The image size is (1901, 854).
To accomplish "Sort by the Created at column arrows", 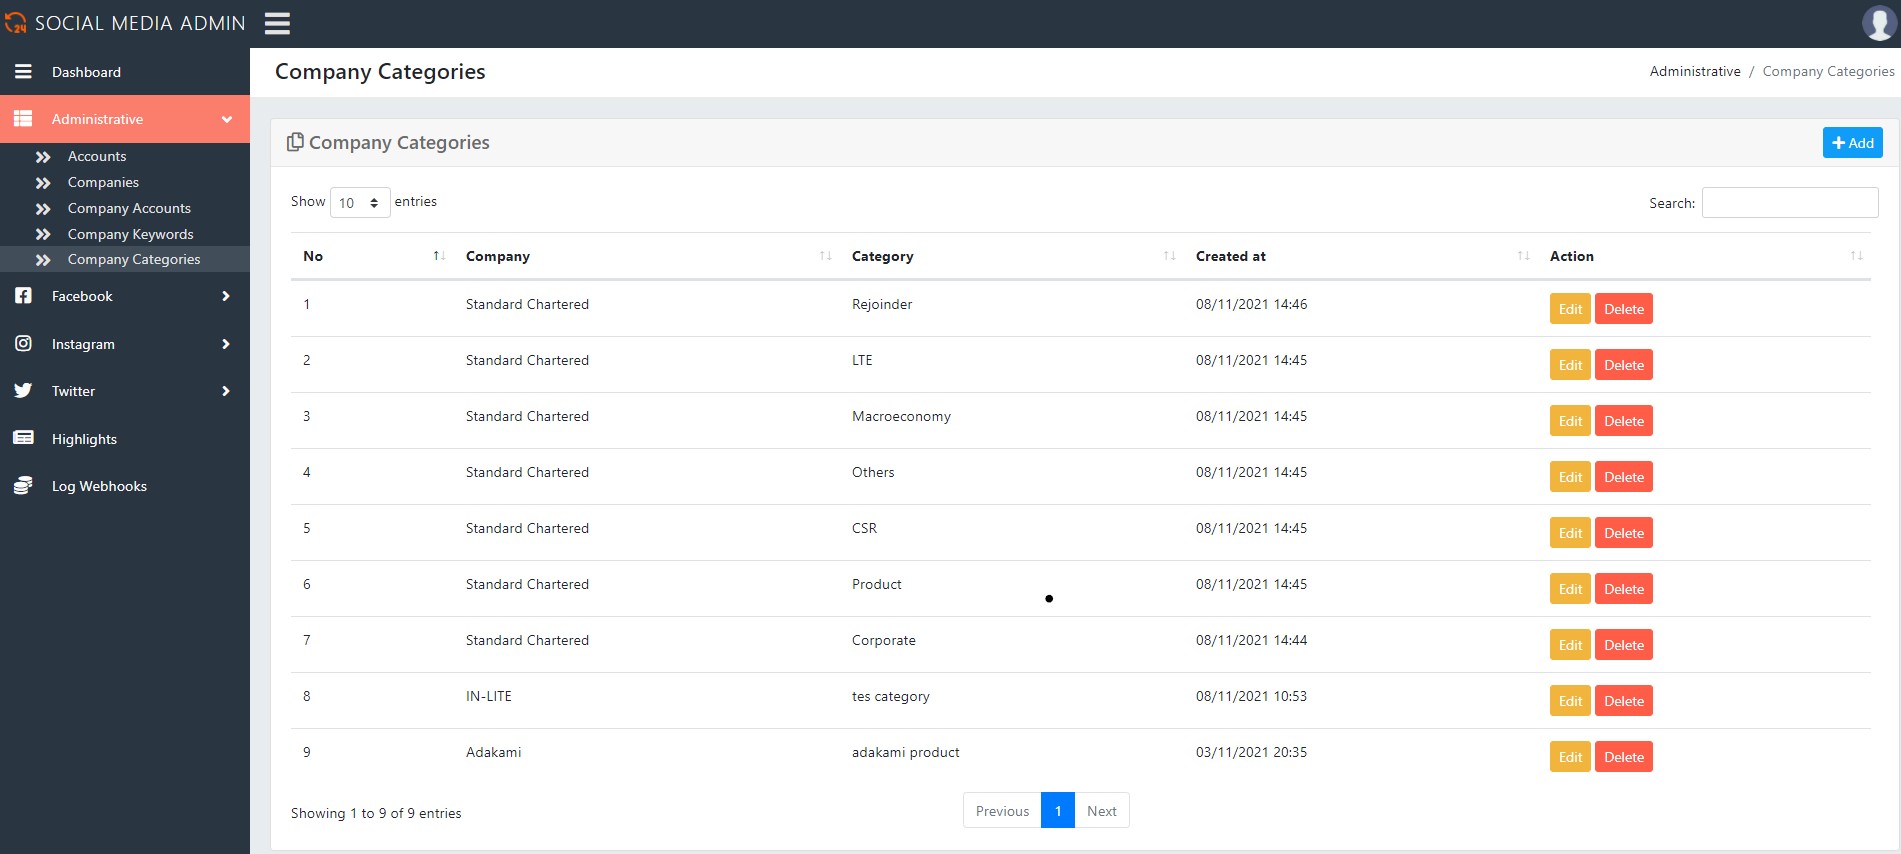I will (1523, 256).
